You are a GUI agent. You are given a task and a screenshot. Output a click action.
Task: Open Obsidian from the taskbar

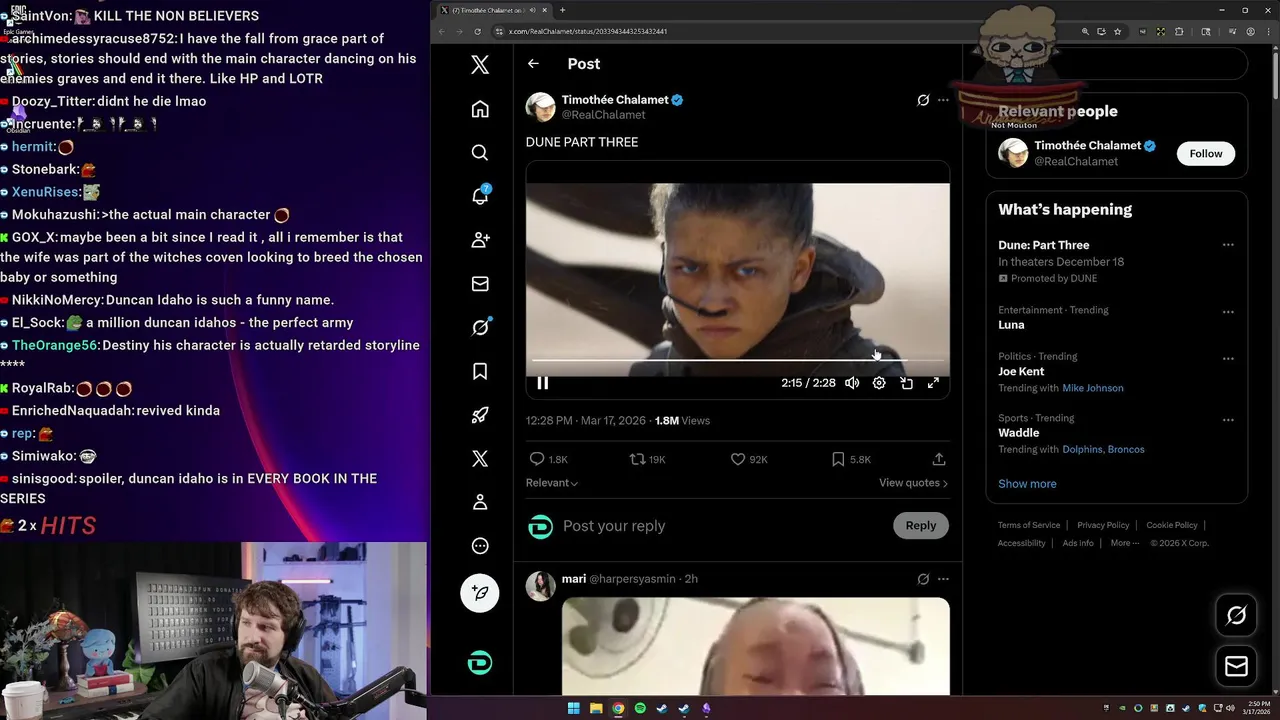point(706,709)
